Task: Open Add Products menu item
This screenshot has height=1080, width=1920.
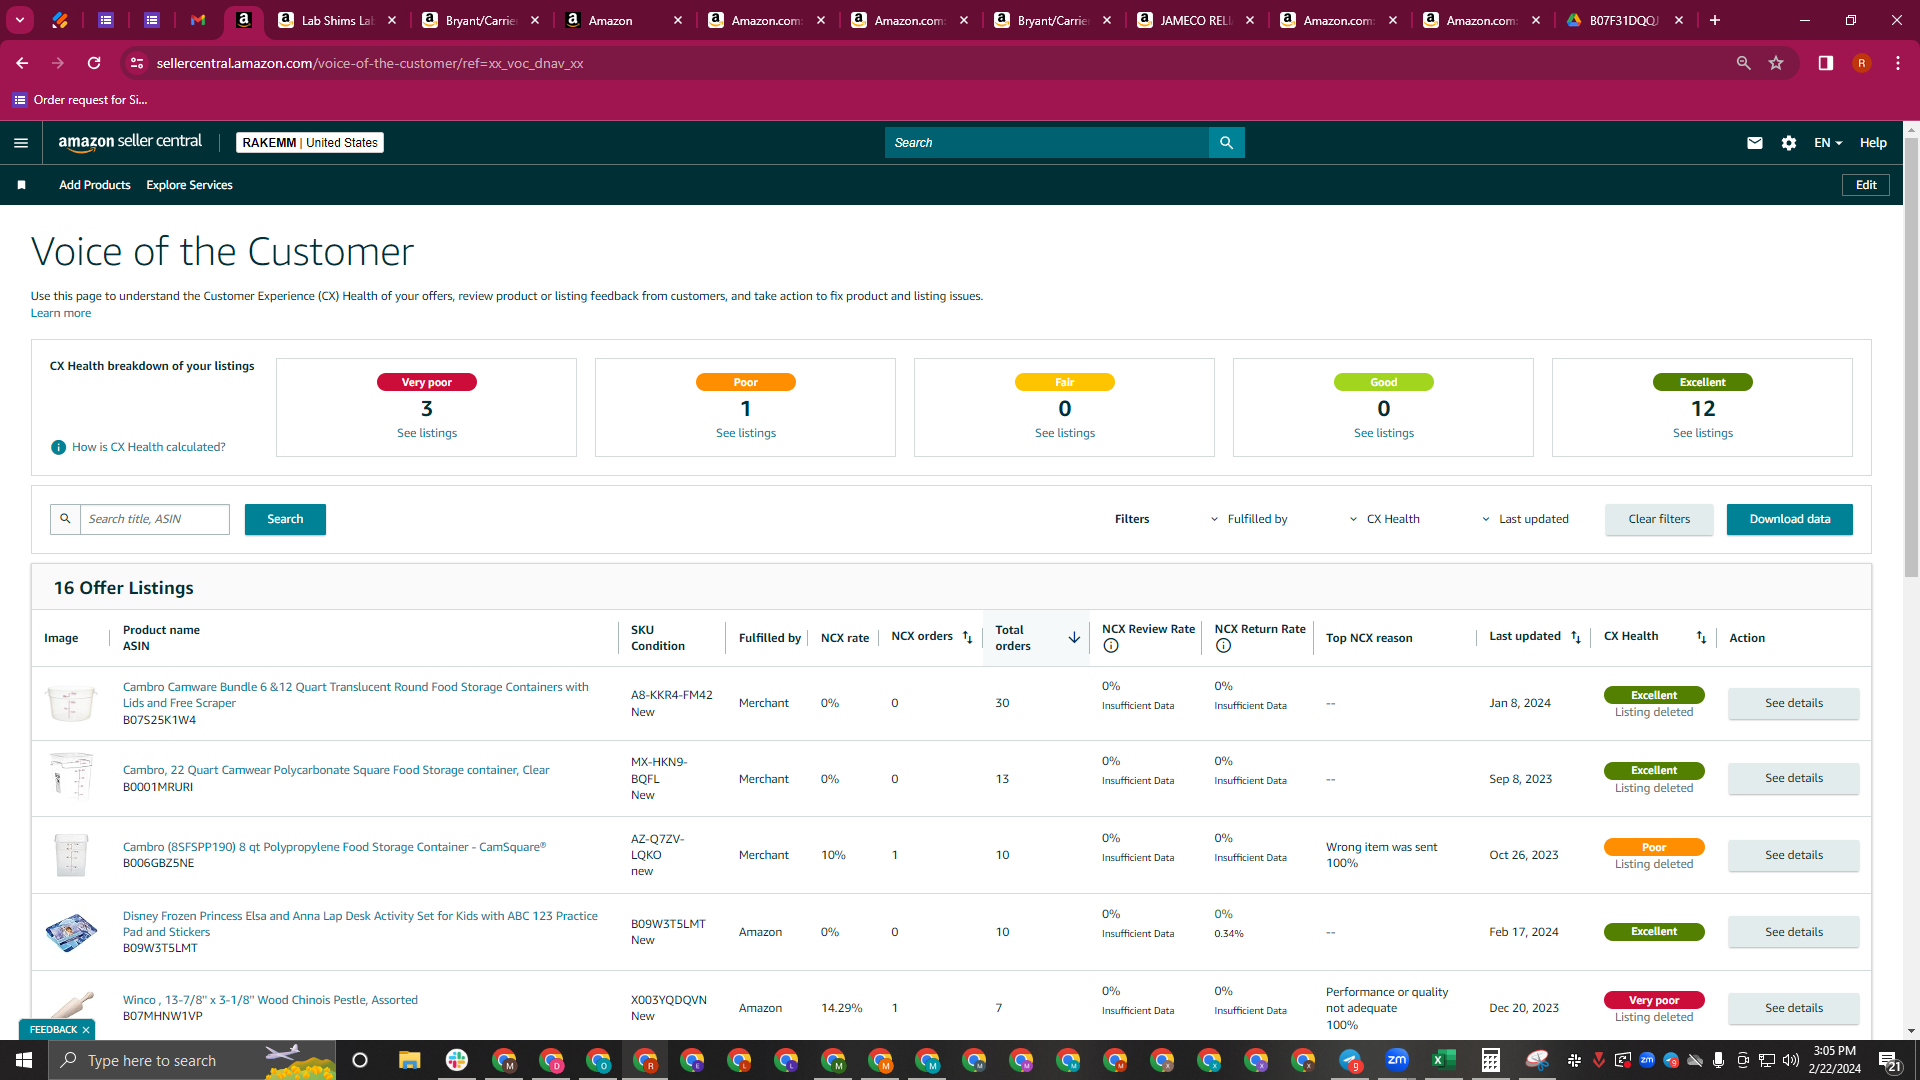Action: tap(95, 185)
